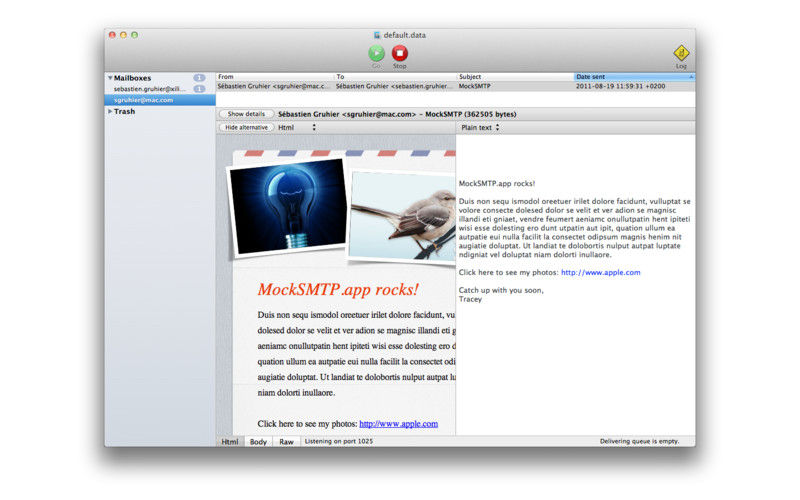The image size is (800, 500).
Task: Click the message header with 362505 bytes
Action: click(x=397, y=114)
